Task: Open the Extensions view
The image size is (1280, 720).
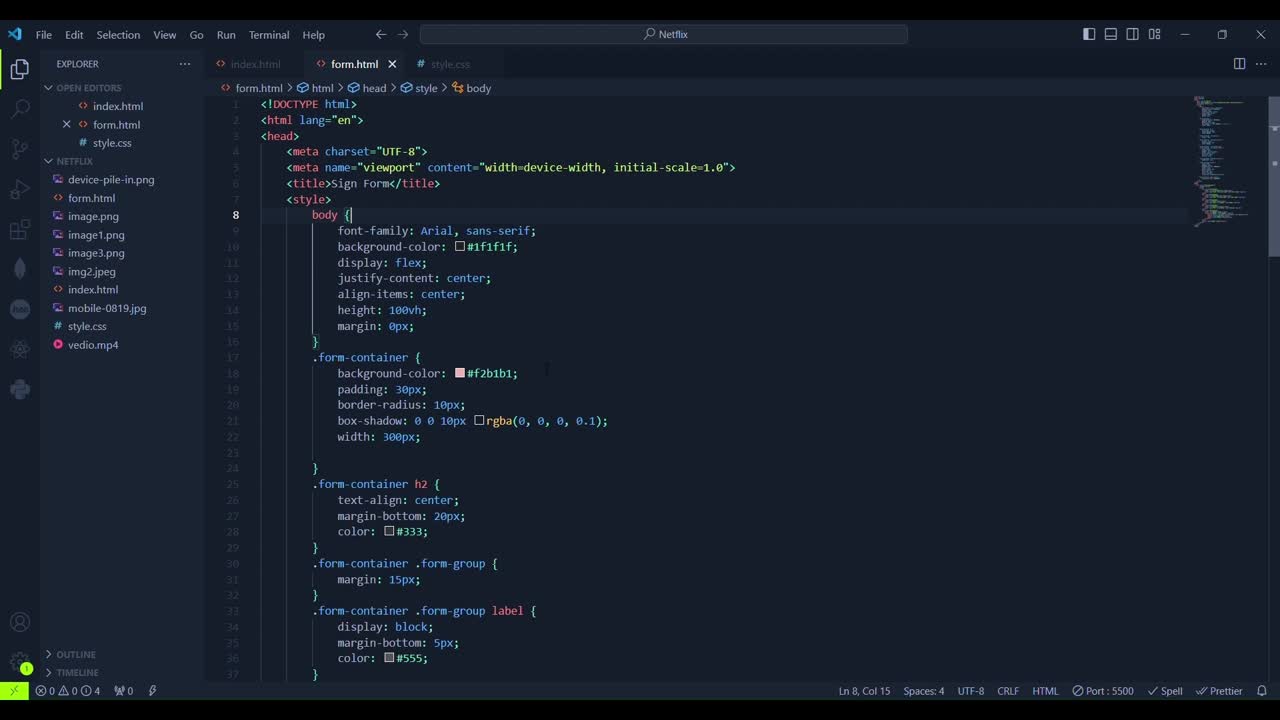Action: [20, 230]
